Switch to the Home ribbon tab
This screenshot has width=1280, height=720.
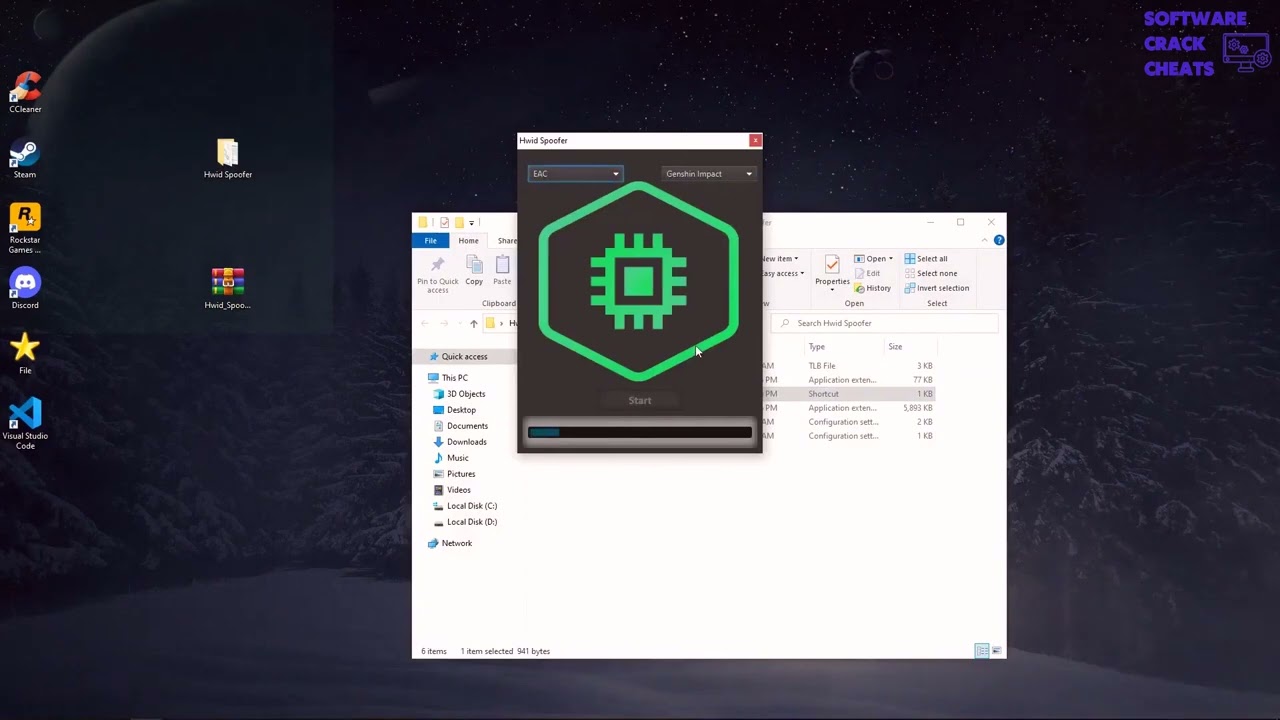point(468,241)
